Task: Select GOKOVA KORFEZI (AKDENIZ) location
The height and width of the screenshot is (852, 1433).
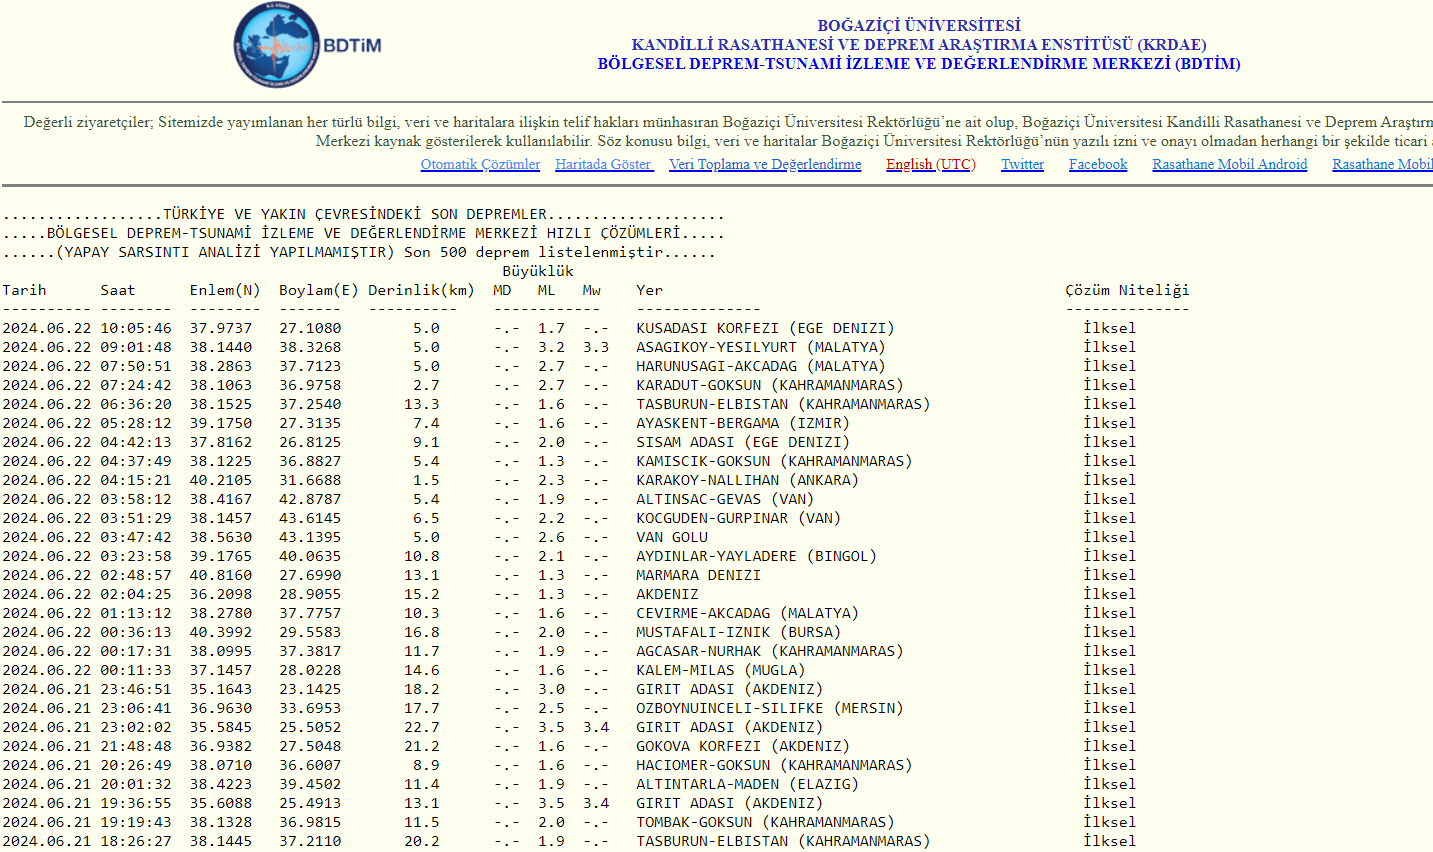Action: (x=743, y=746)
